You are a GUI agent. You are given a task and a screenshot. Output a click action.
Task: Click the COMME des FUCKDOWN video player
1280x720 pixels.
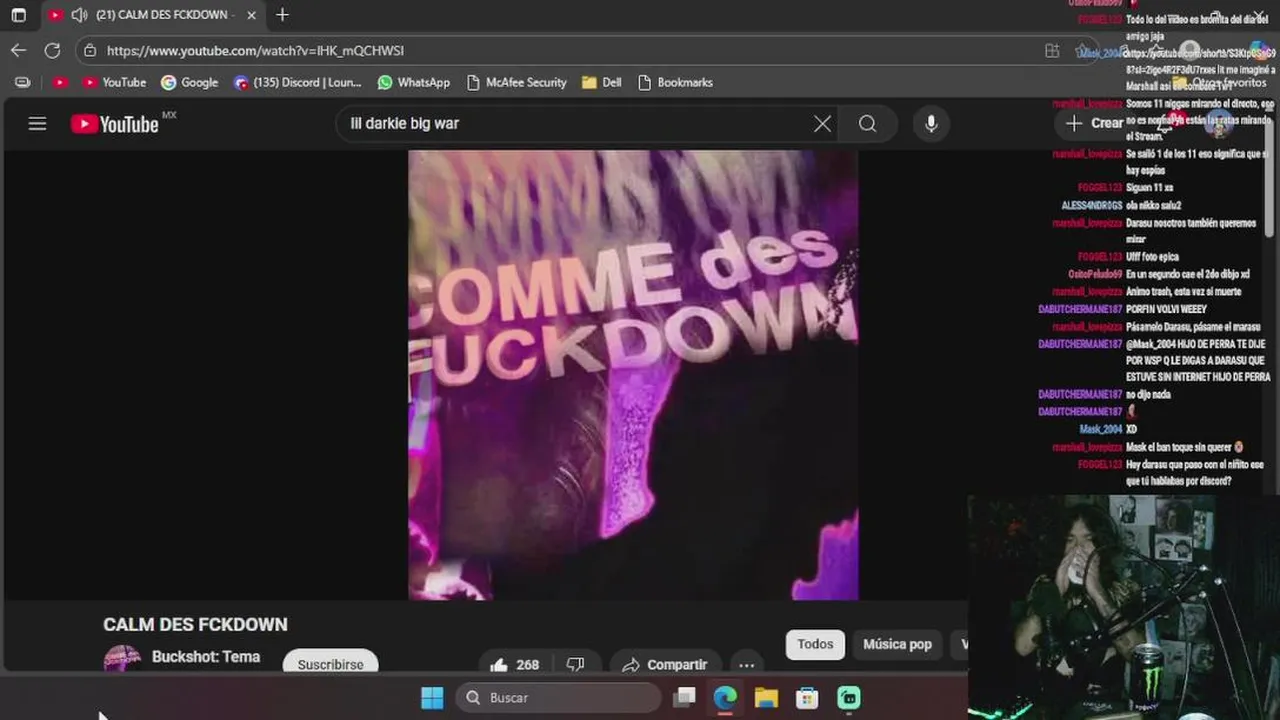click(x=633, y=375)
